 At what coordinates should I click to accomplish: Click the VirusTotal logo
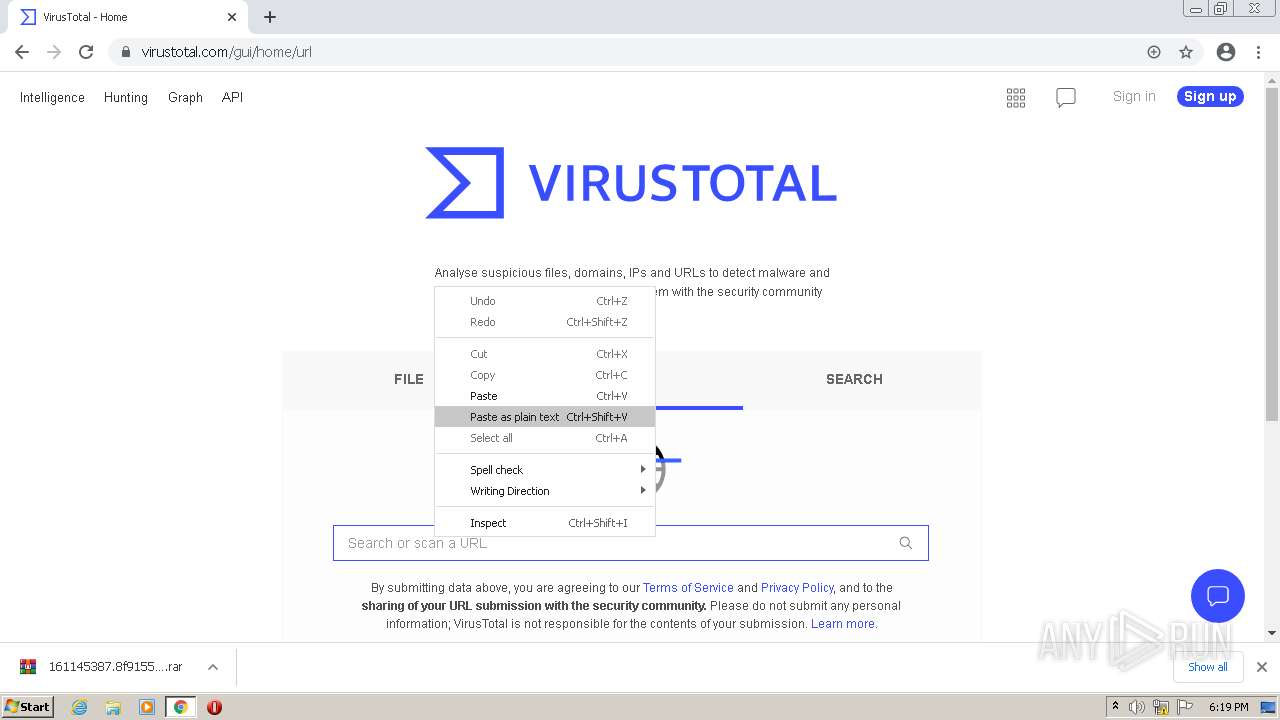(x=631, y=183)
